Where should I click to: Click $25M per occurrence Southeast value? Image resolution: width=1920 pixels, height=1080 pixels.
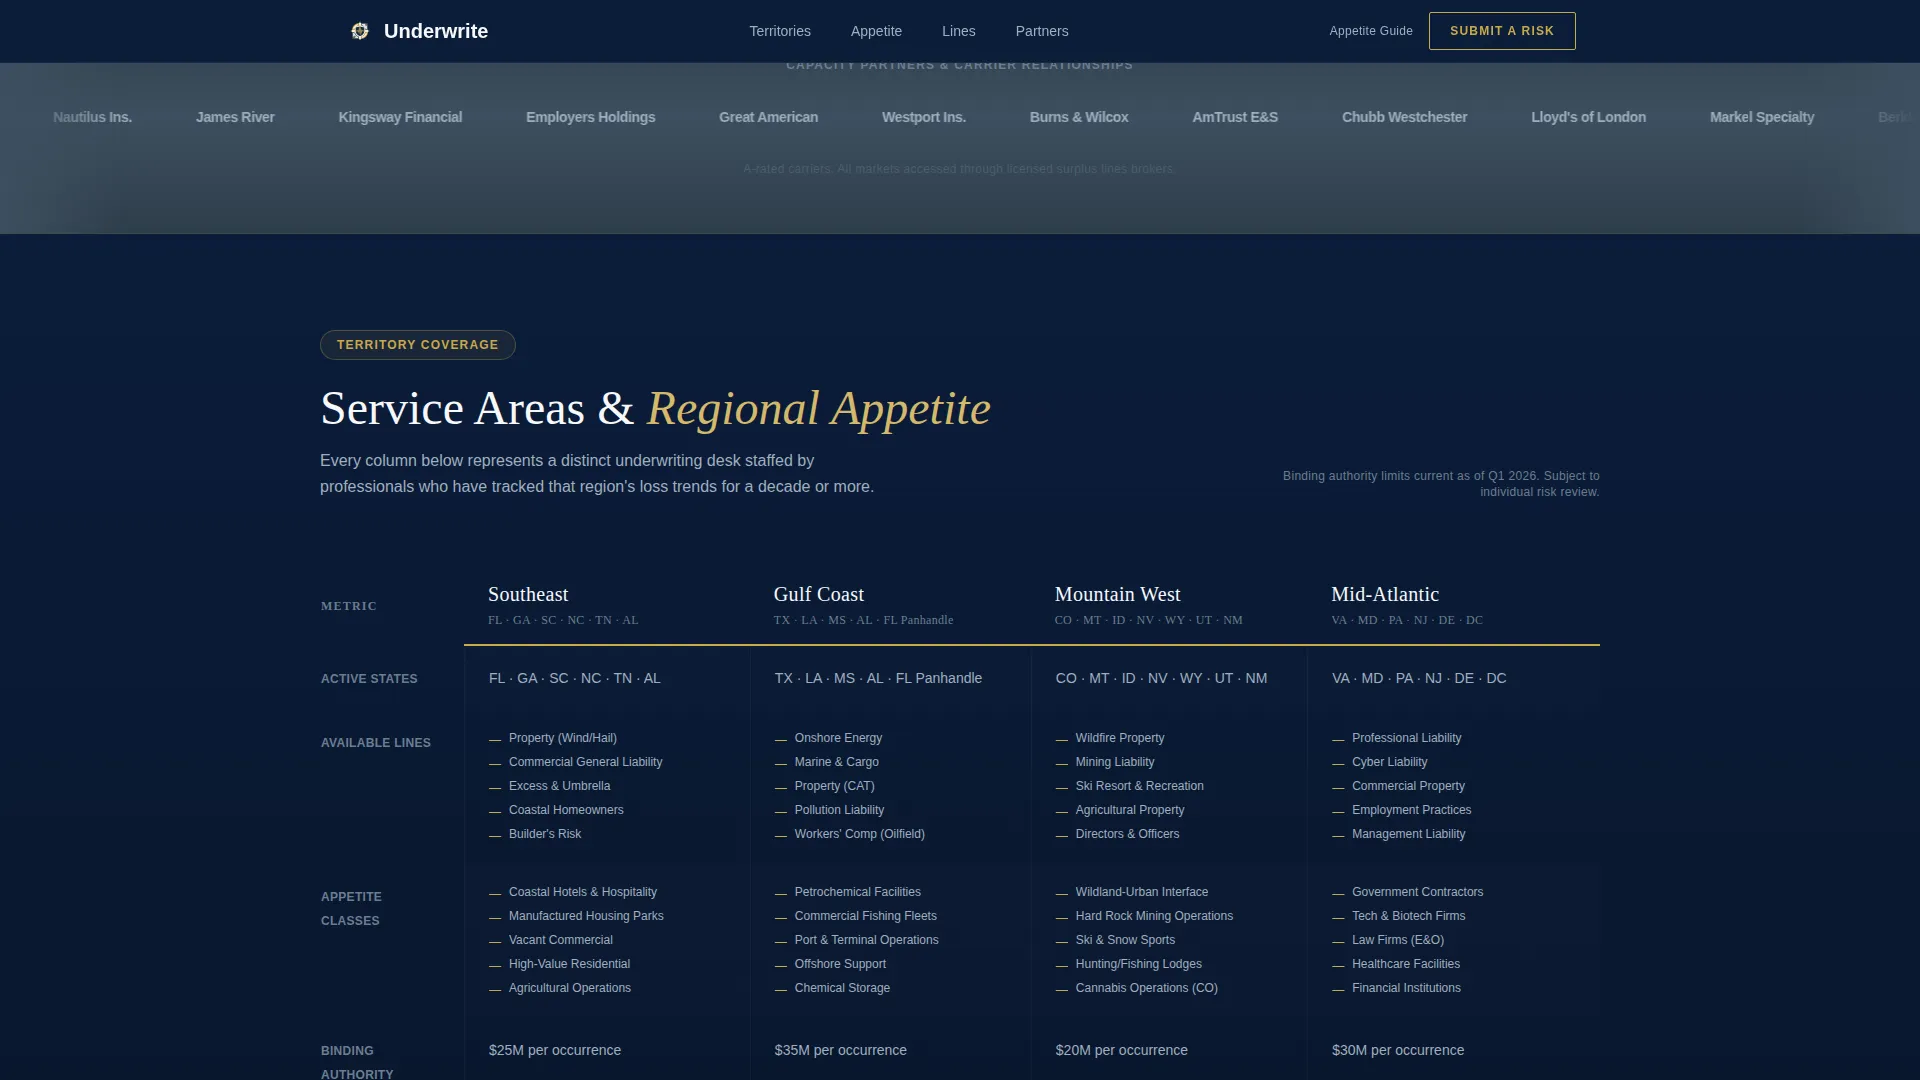555,1050
